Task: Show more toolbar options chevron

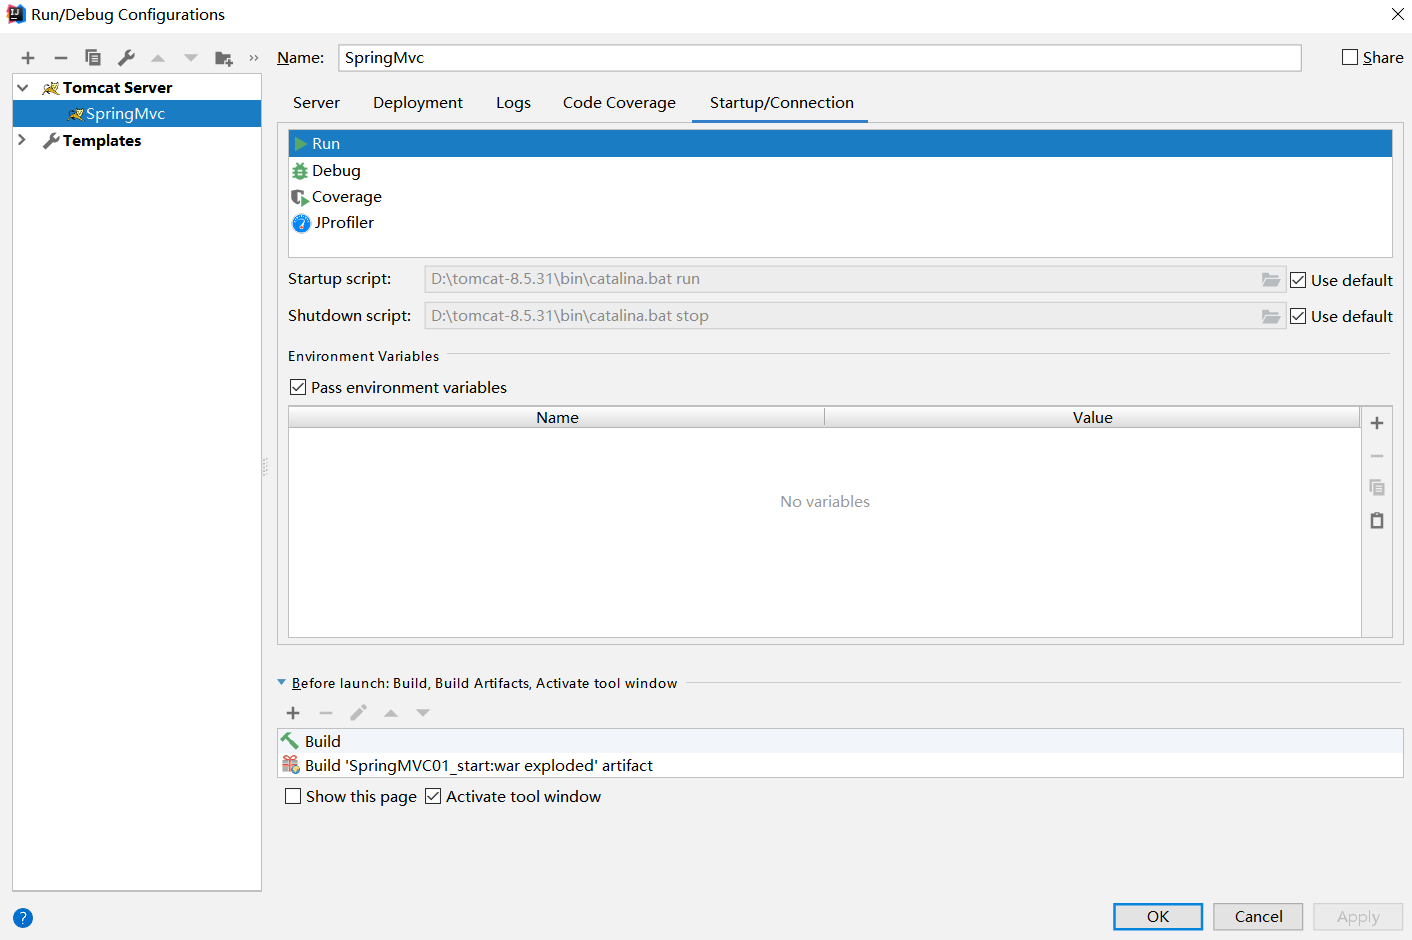Action: point(254,58)
